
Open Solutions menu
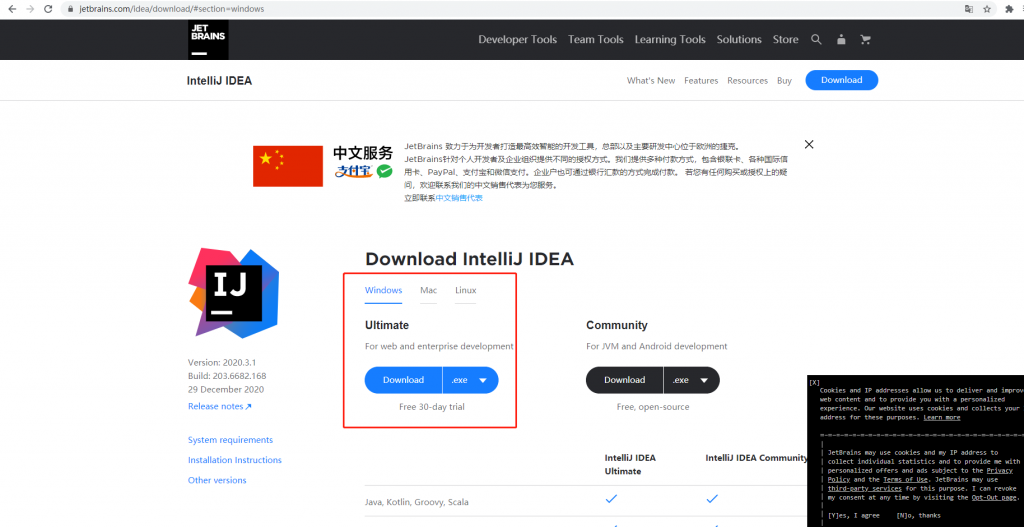tap(739, 39)
